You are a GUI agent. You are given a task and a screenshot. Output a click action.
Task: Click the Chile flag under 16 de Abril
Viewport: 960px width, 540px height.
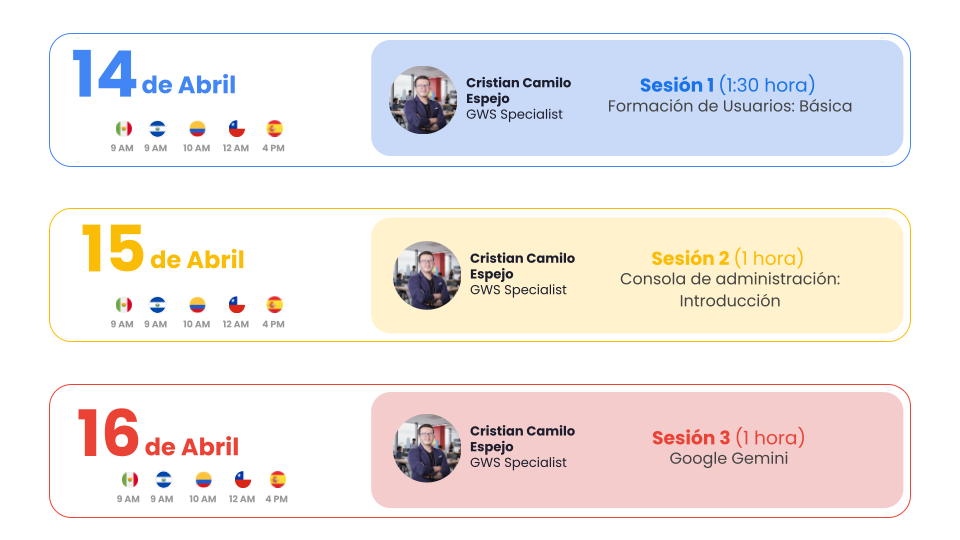(x=243, y=480)
